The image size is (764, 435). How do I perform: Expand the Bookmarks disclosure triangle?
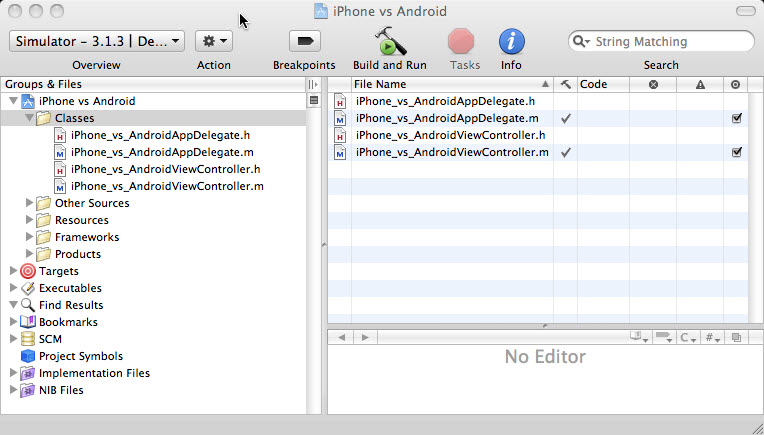point(14,322)
